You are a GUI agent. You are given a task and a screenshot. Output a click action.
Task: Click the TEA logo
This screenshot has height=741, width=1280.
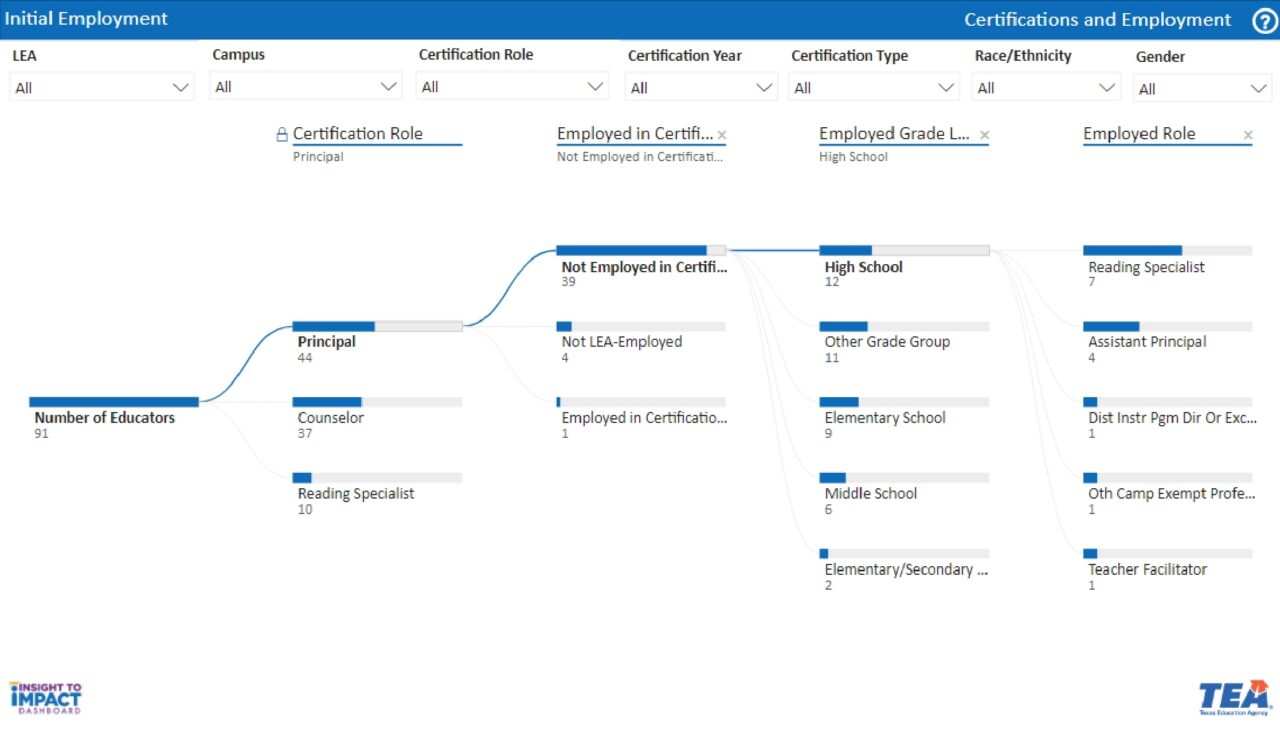1235,694
